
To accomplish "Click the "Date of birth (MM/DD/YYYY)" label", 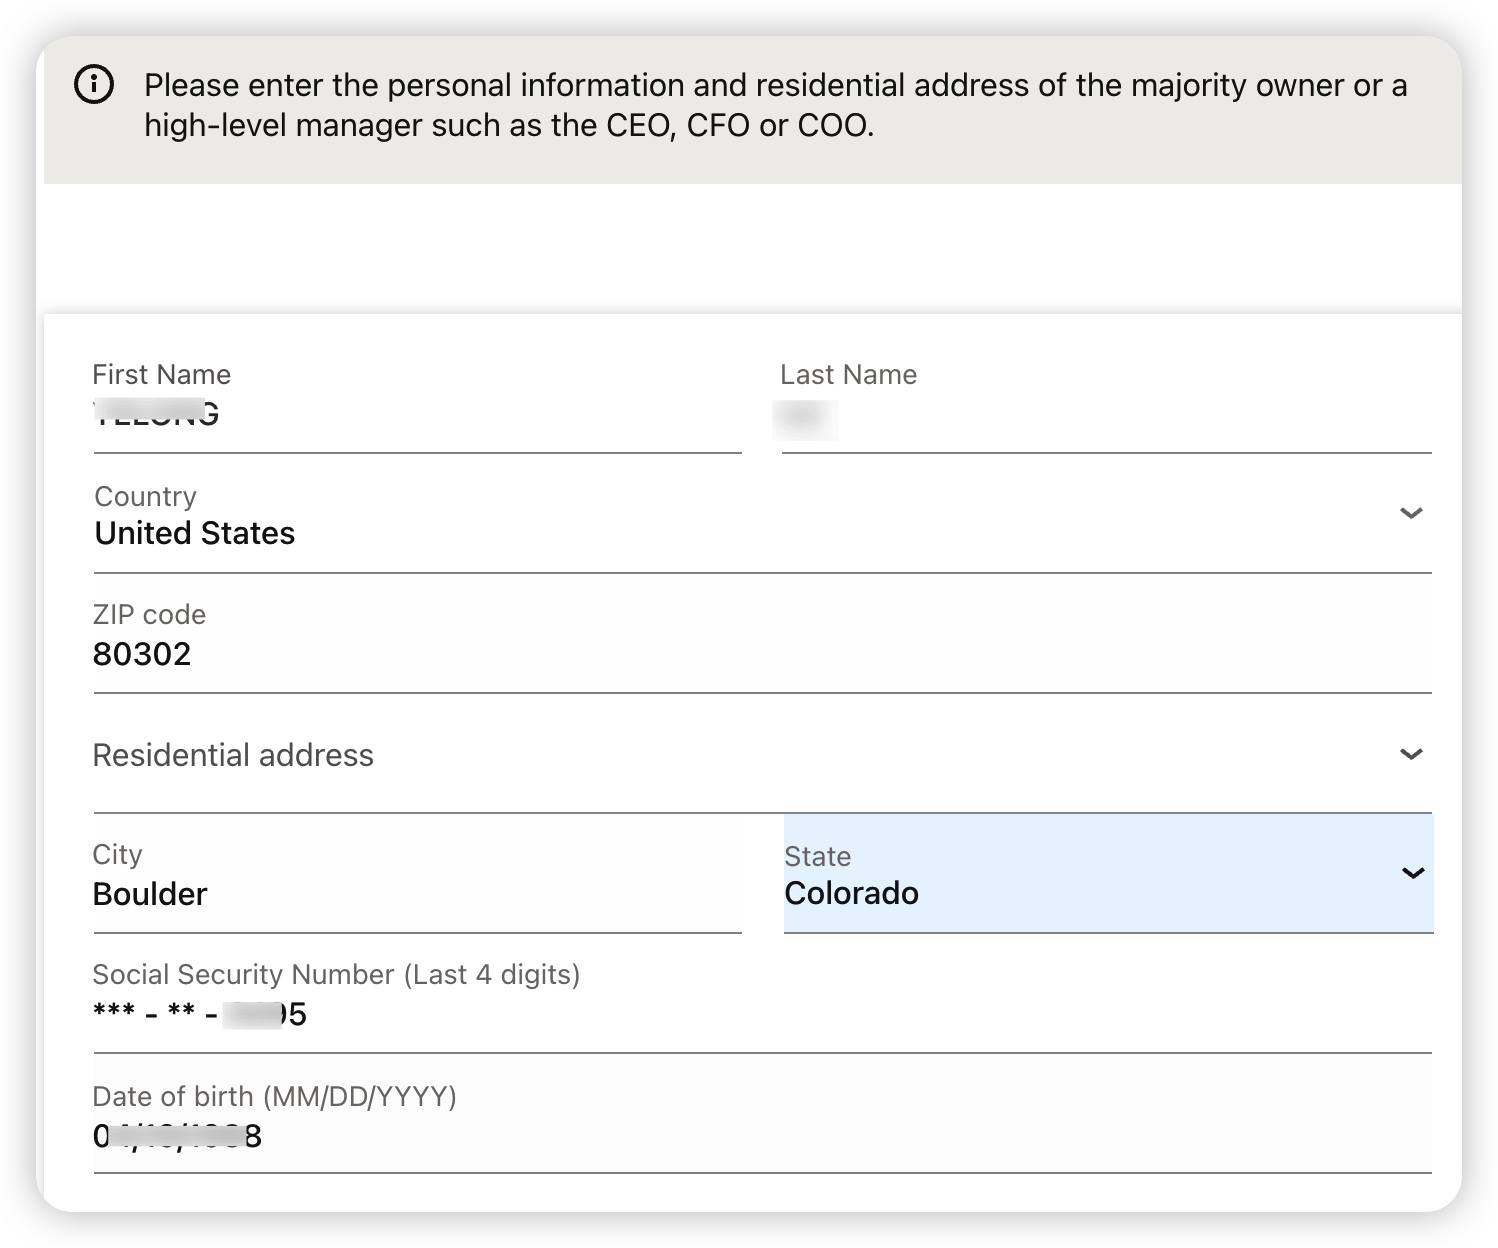I will click(274, 1096).
